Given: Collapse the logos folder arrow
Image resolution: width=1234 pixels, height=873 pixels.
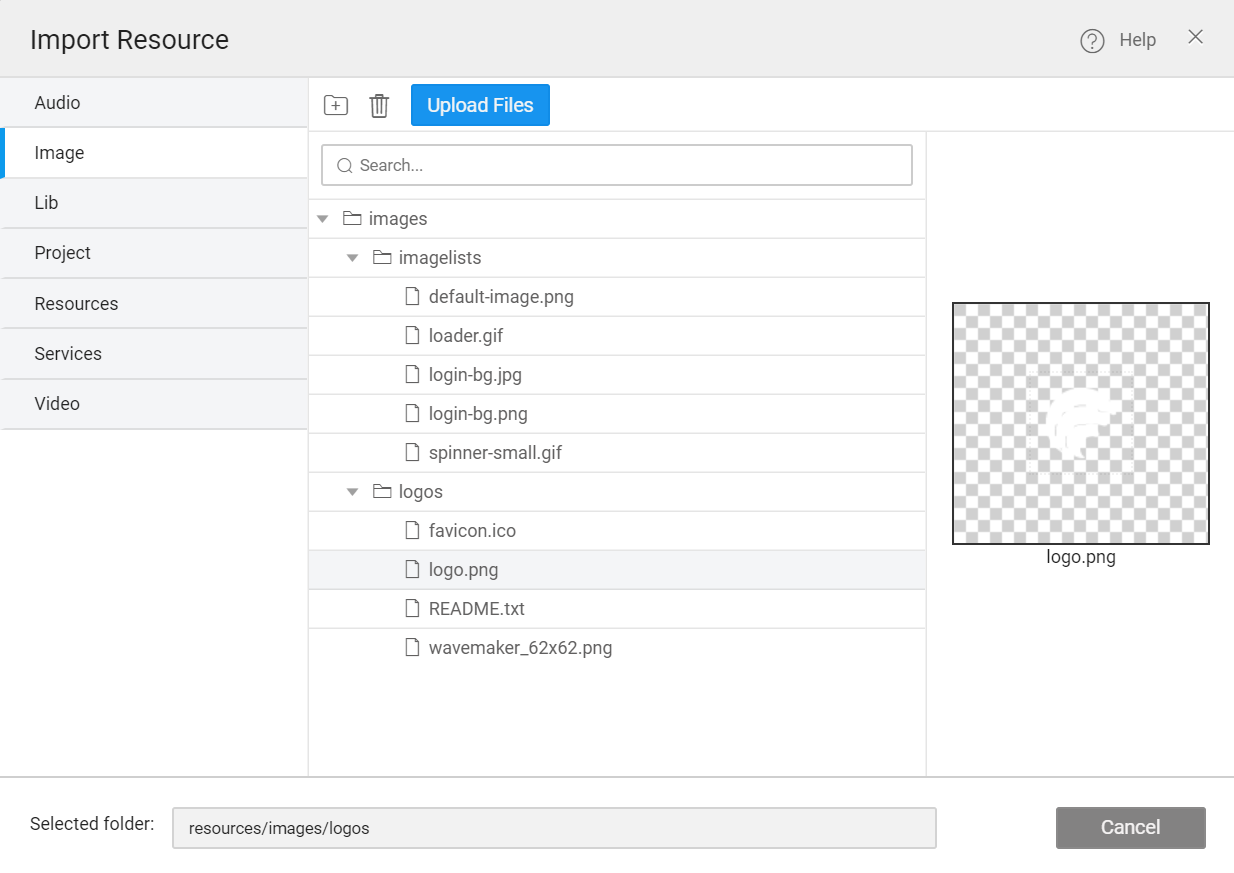Looking at the screenshot, I should pyautogui.click(x=352, y=492).
